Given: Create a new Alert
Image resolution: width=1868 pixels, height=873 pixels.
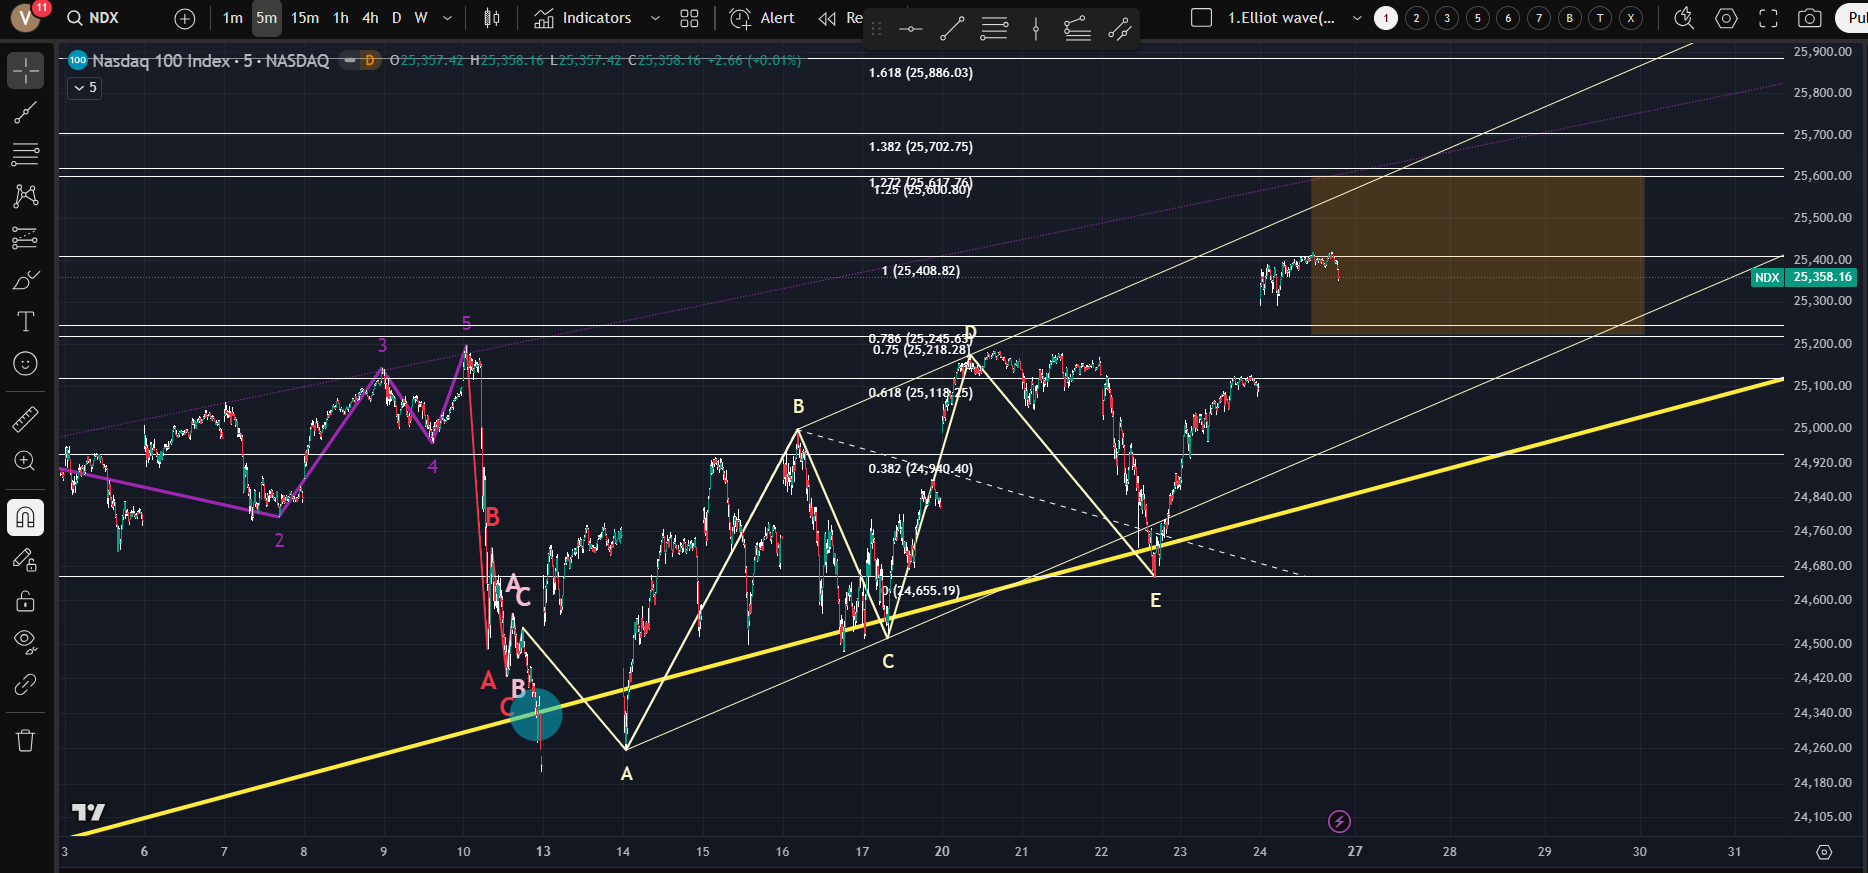Looking at the screenshot, I should point(762,18).
